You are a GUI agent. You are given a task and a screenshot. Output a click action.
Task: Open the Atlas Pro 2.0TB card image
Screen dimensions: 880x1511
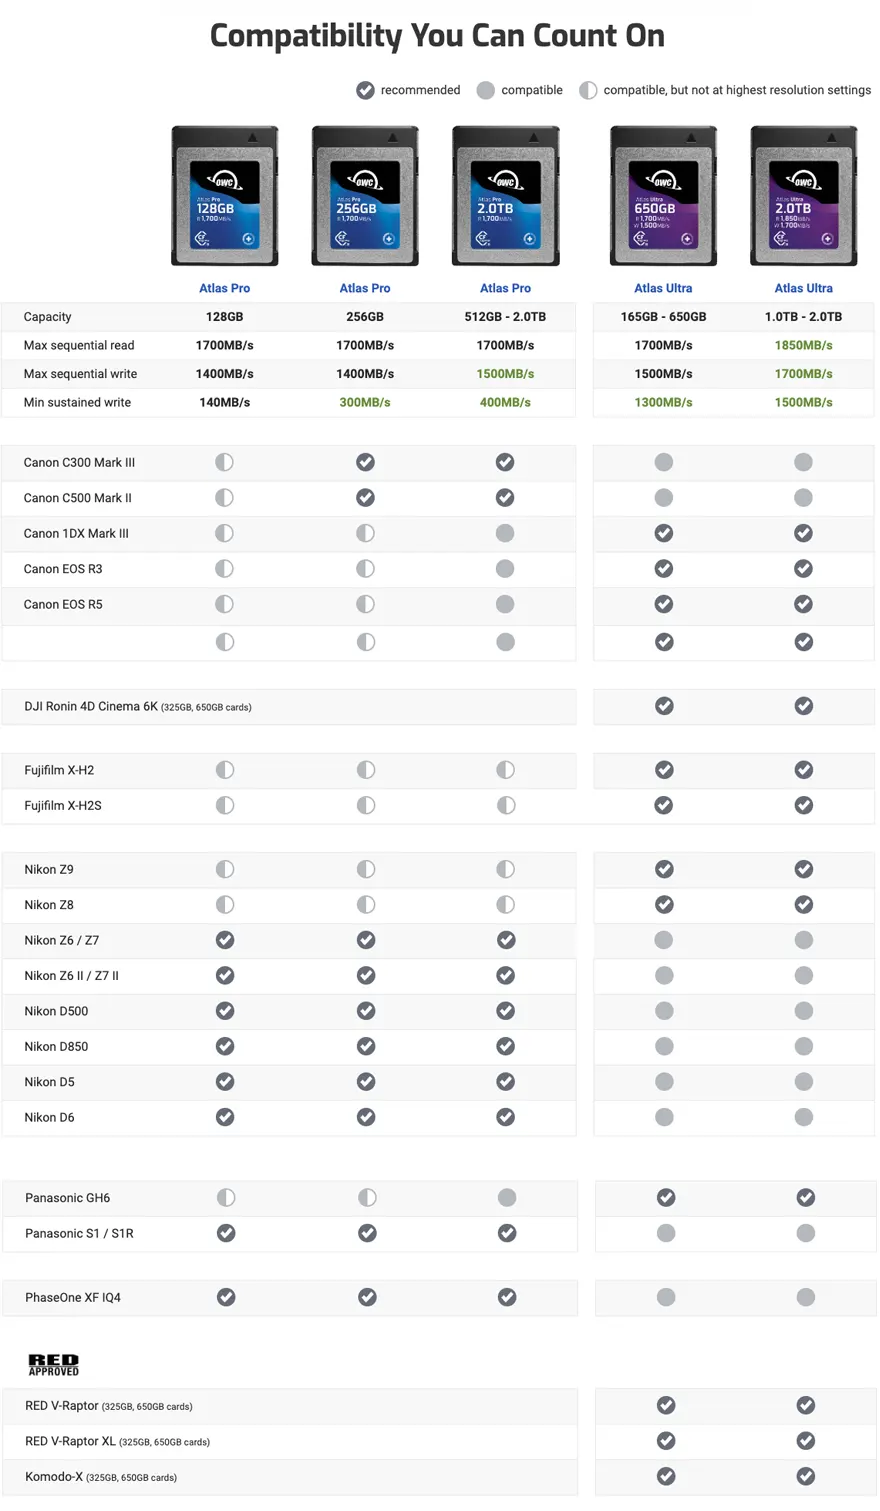point(505,196)
